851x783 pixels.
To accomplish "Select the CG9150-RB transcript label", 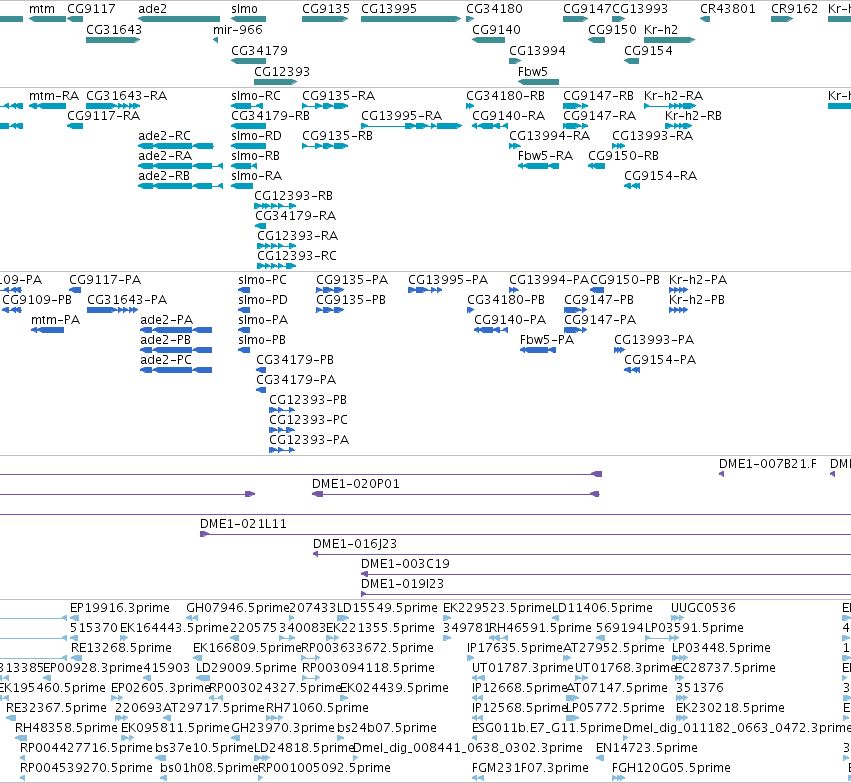I will click(x=623, y=156).
